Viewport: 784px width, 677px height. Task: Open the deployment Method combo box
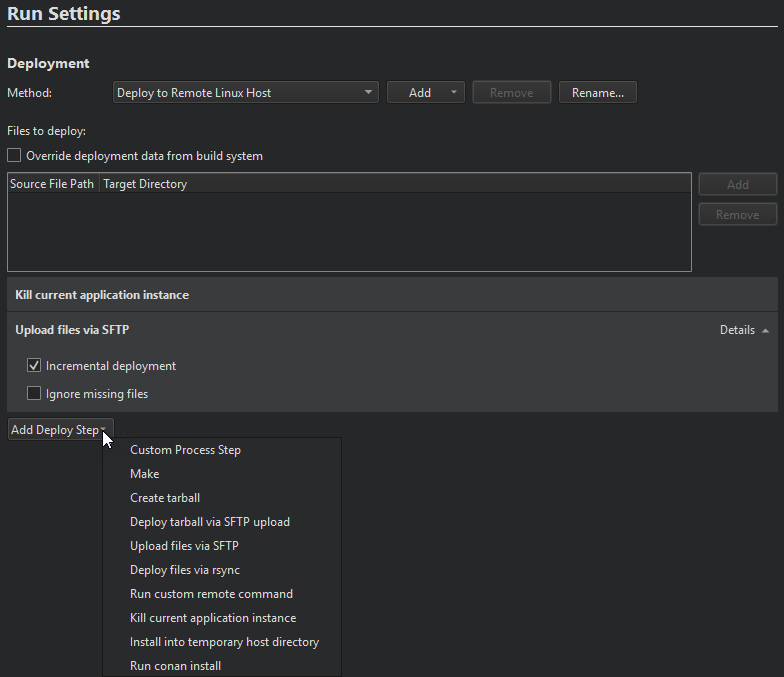point(245,93)
